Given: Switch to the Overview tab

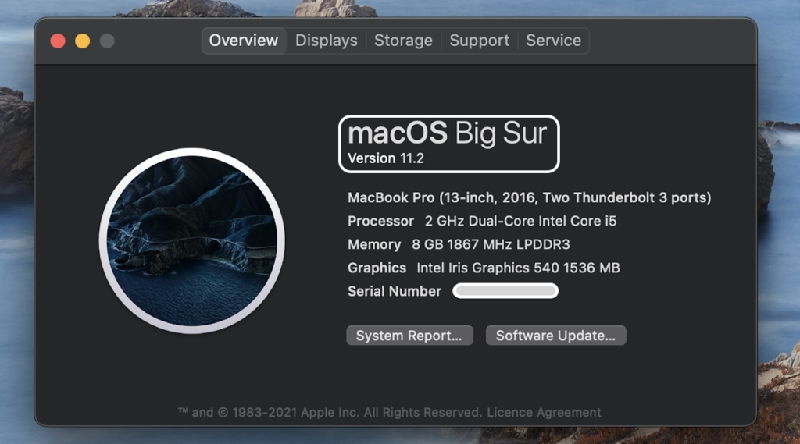Looking at the screenshot, I should click(243, 41).
